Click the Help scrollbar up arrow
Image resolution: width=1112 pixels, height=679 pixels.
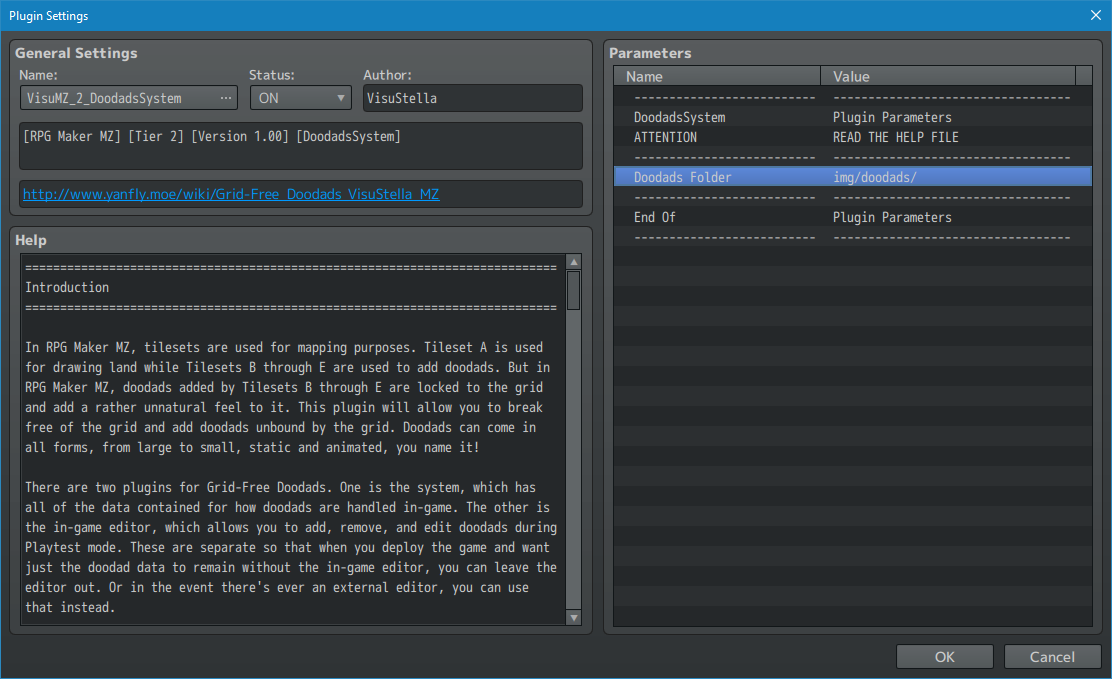coord(574,262)
